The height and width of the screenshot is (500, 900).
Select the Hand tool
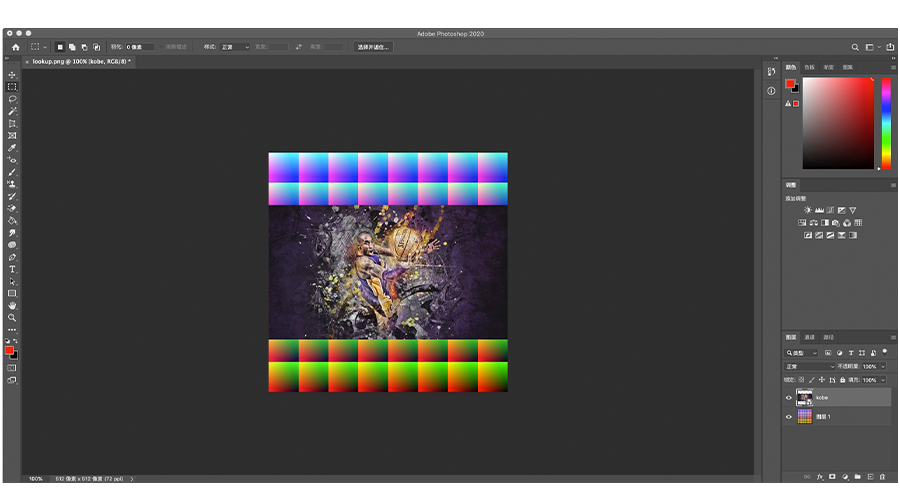[x=12, y=305]
